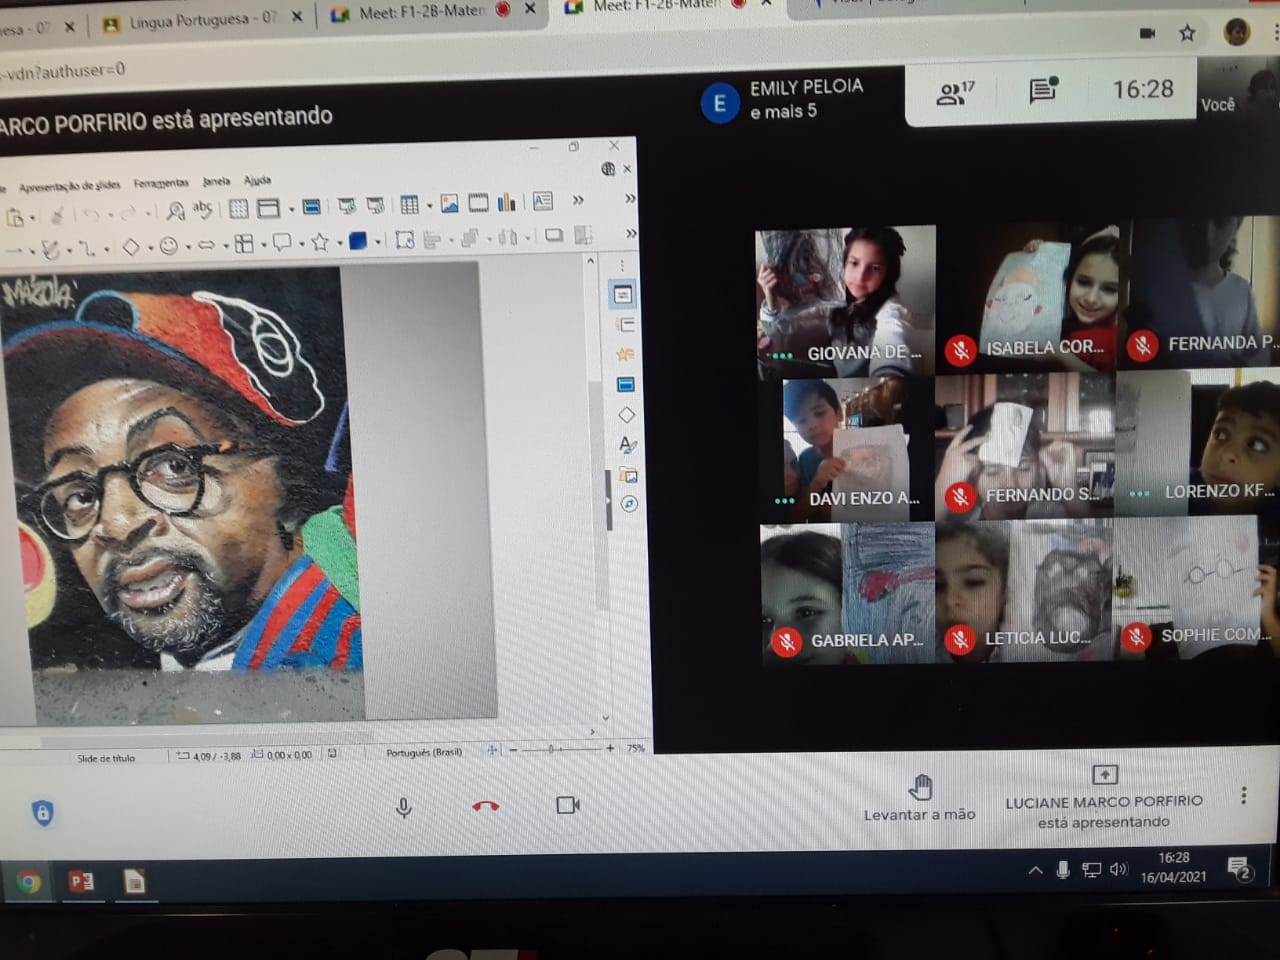The image size is (1280, 960).
Task: Expand the slide layout dropdown arrow
Action: point(291,208)
